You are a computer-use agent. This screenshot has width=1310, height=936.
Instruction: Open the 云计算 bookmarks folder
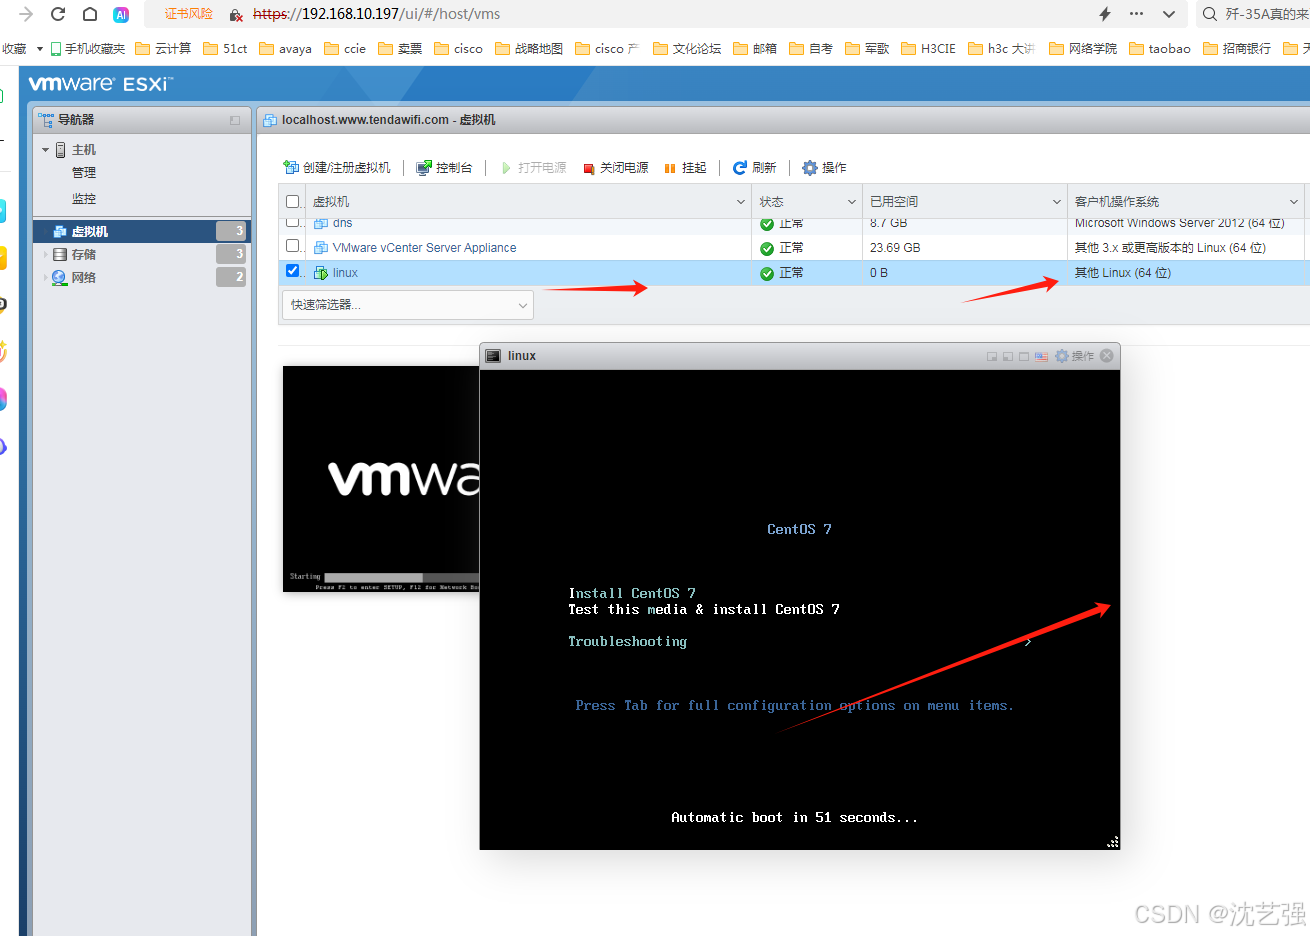click(163, 48)
